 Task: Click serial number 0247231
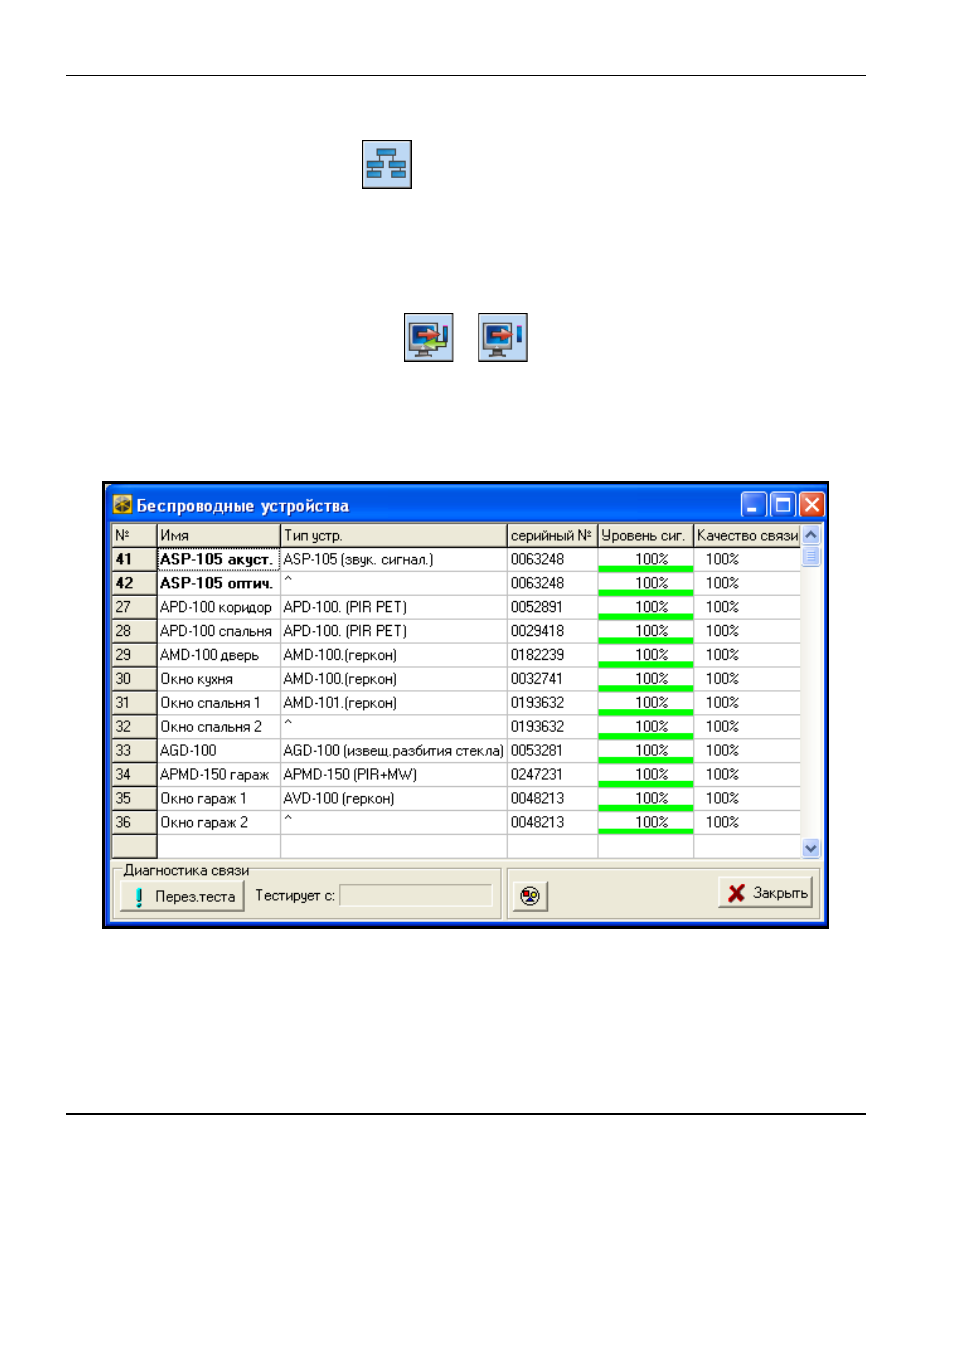tap(552, 775)
